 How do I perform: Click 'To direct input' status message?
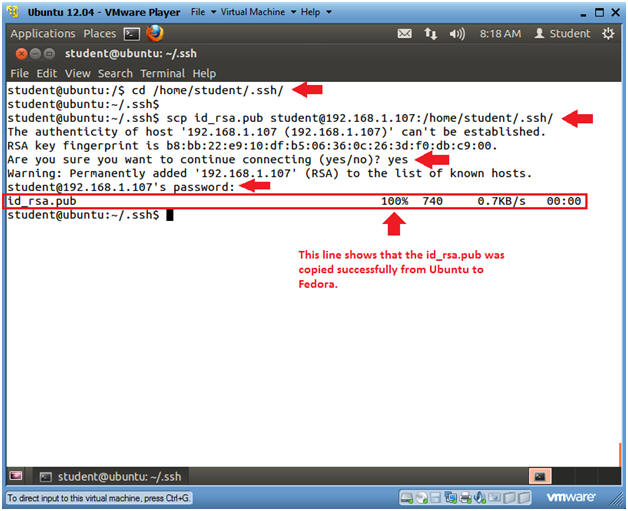click(x=99, y=498)
